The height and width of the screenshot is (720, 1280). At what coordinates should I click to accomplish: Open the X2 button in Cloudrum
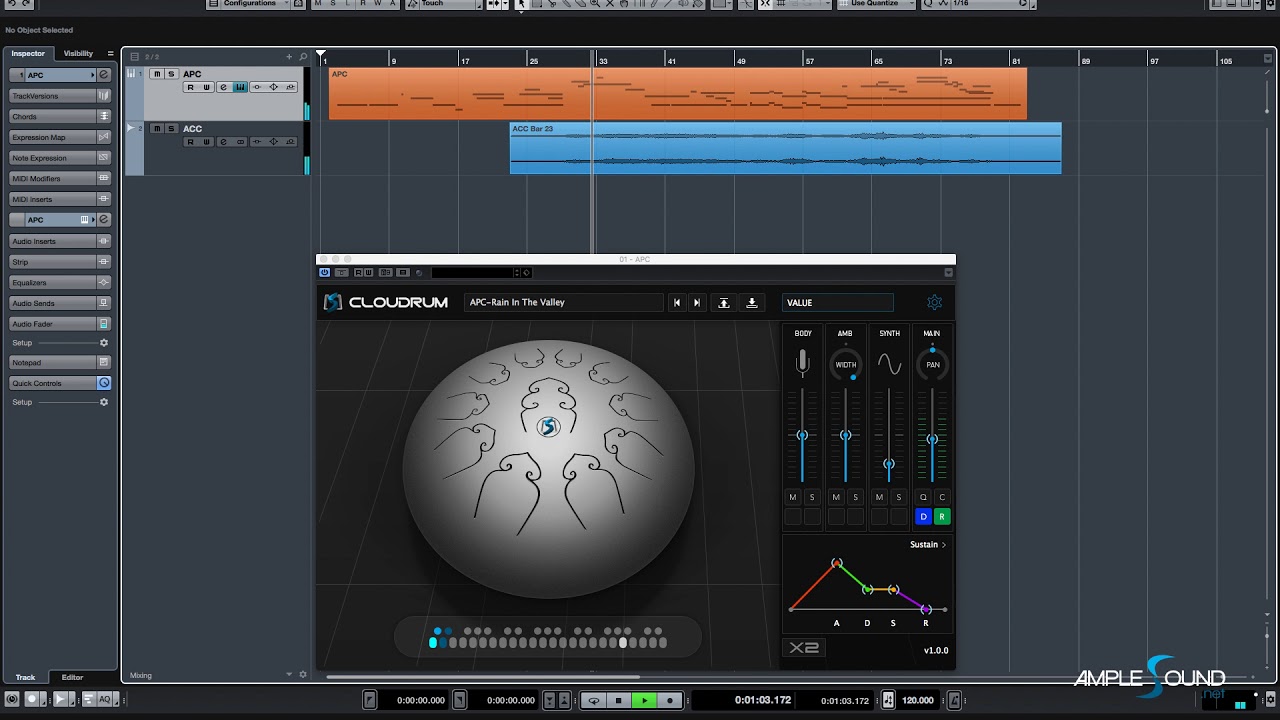point(804,648)
